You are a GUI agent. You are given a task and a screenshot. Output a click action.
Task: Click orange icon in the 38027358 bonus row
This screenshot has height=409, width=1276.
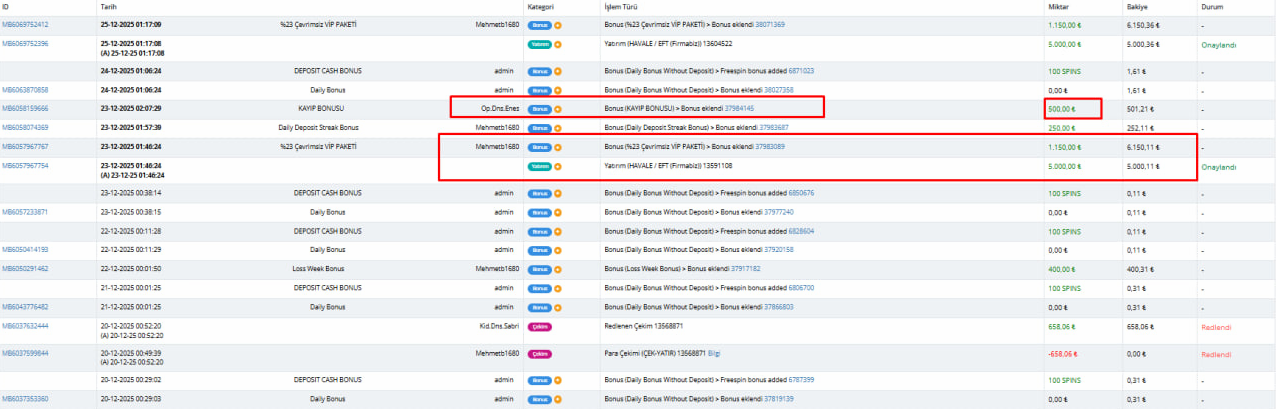pyautogui.click(x=558, y=90)
